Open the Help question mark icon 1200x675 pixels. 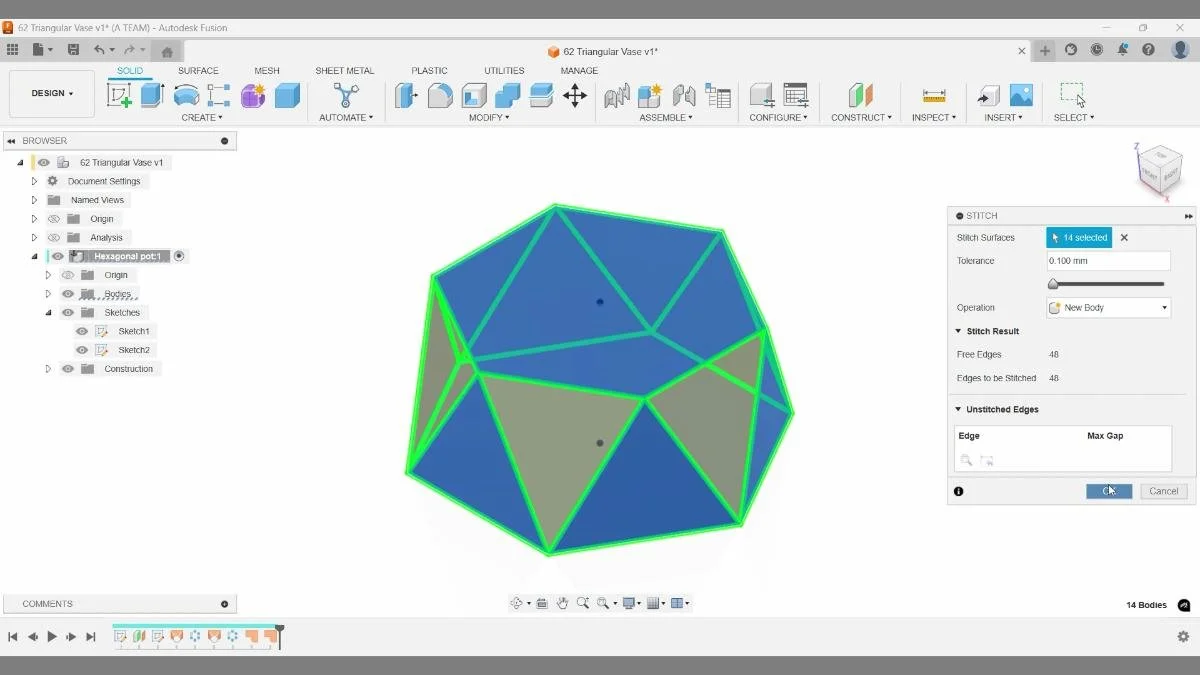point(1149,50)
